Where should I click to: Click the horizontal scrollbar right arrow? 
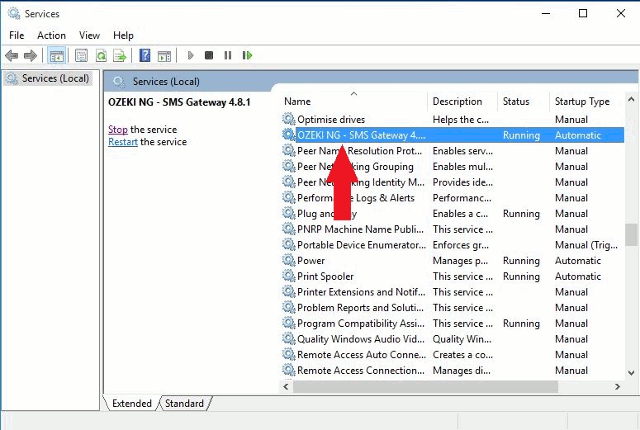click(x=618, y=386)
